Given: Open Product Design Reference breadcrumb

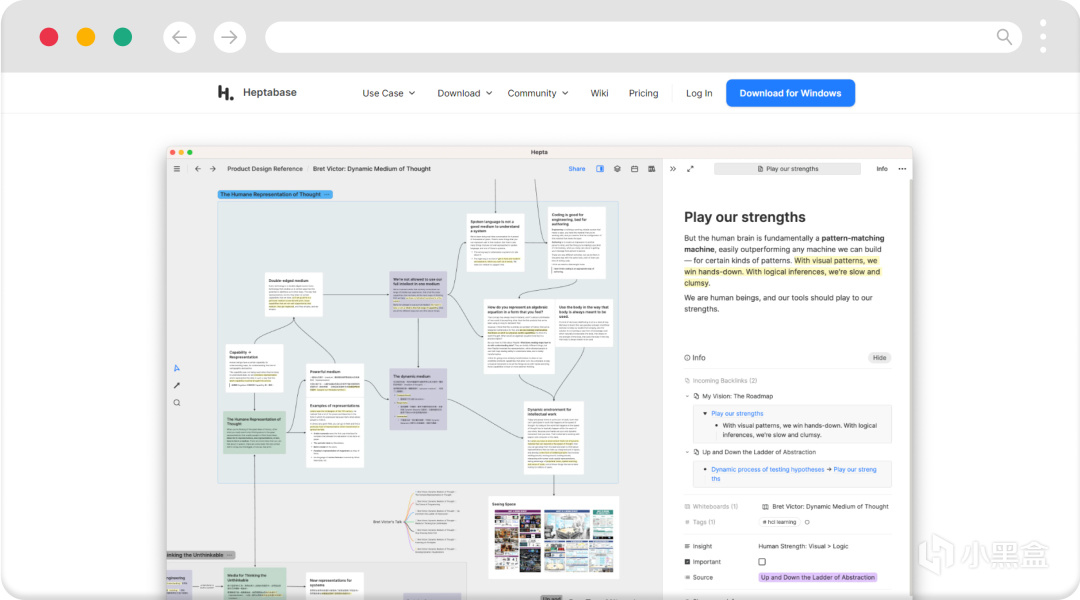Looking at the screenshot, I should 264,169.
